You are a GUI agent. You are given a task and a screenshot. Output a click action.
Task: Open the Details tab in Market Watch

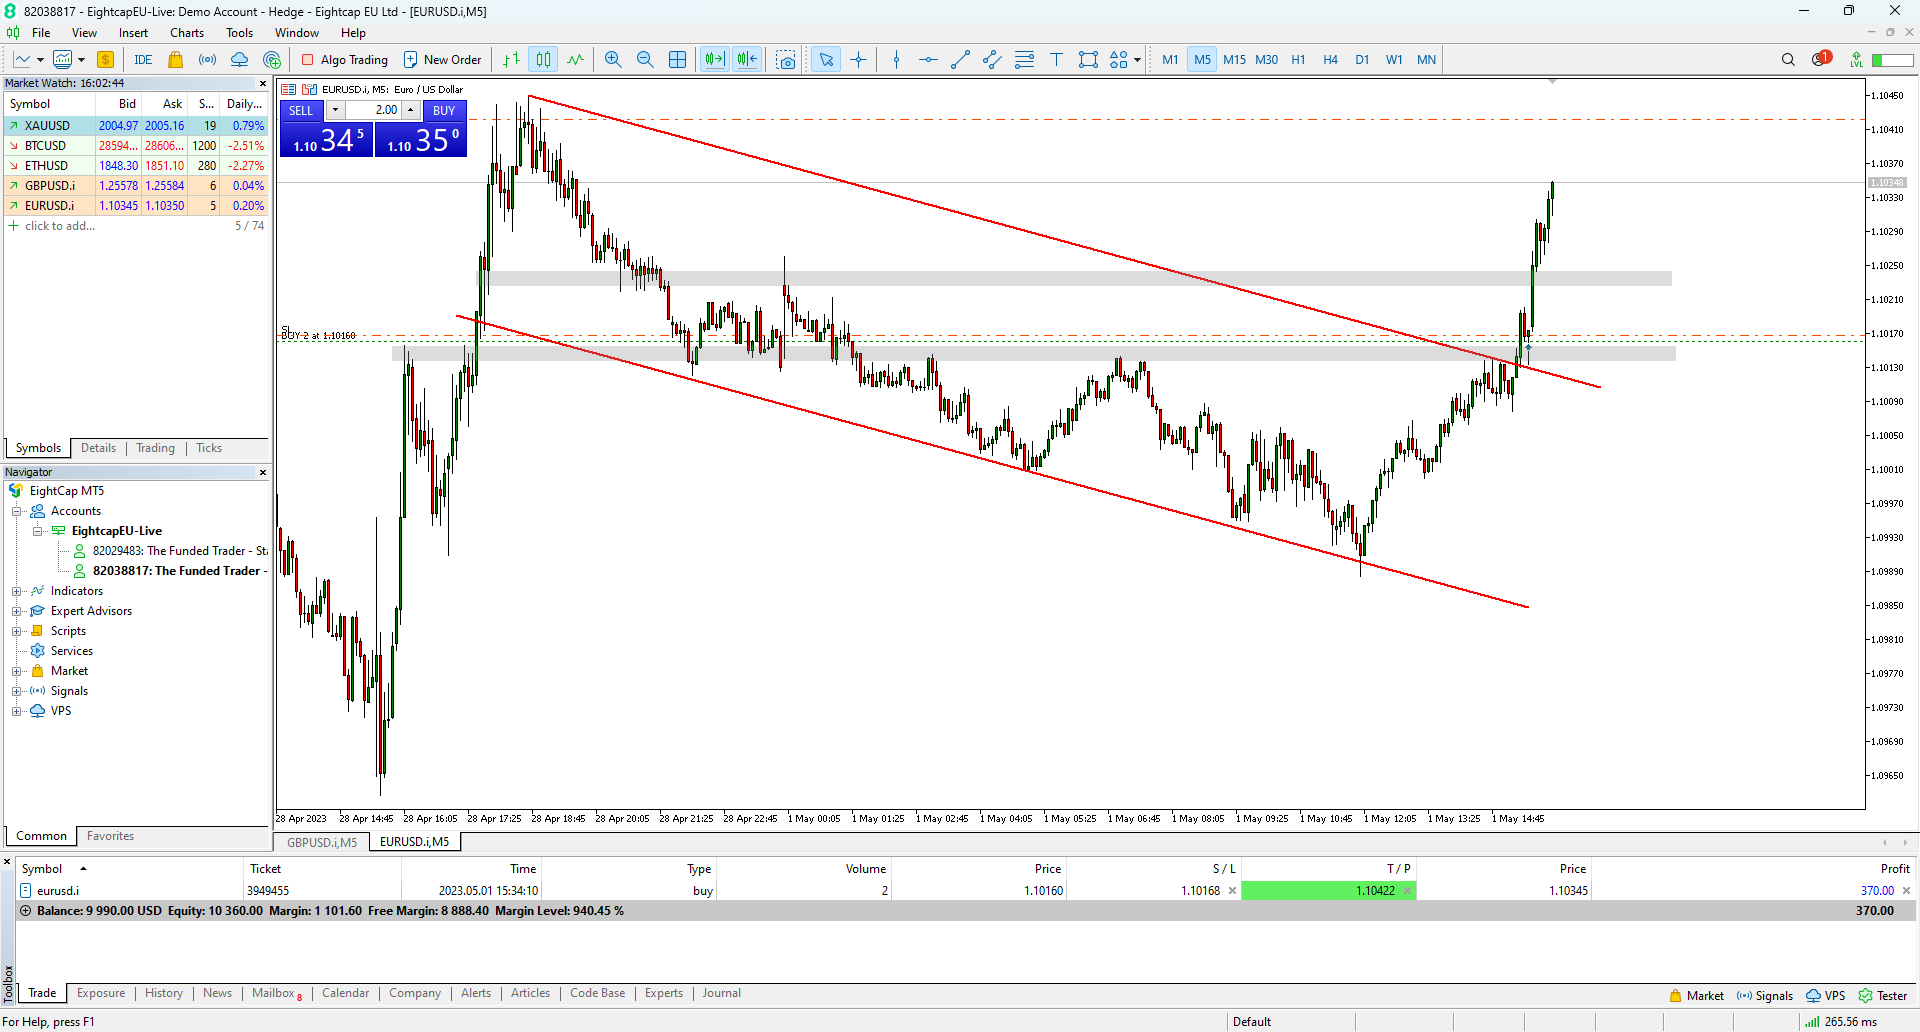(98, 448)
